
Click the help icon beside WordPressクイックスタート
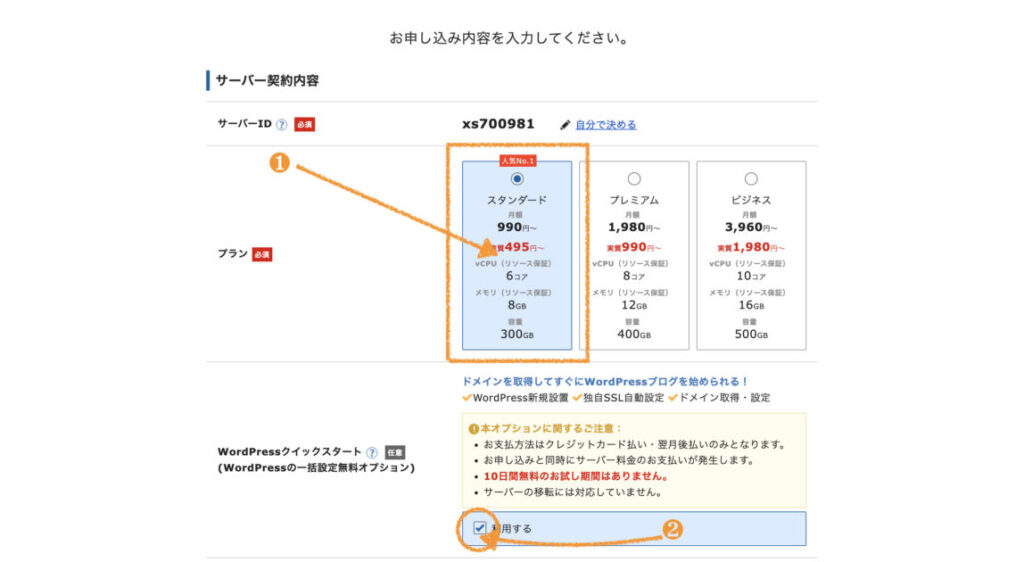(x=372, y=452)
